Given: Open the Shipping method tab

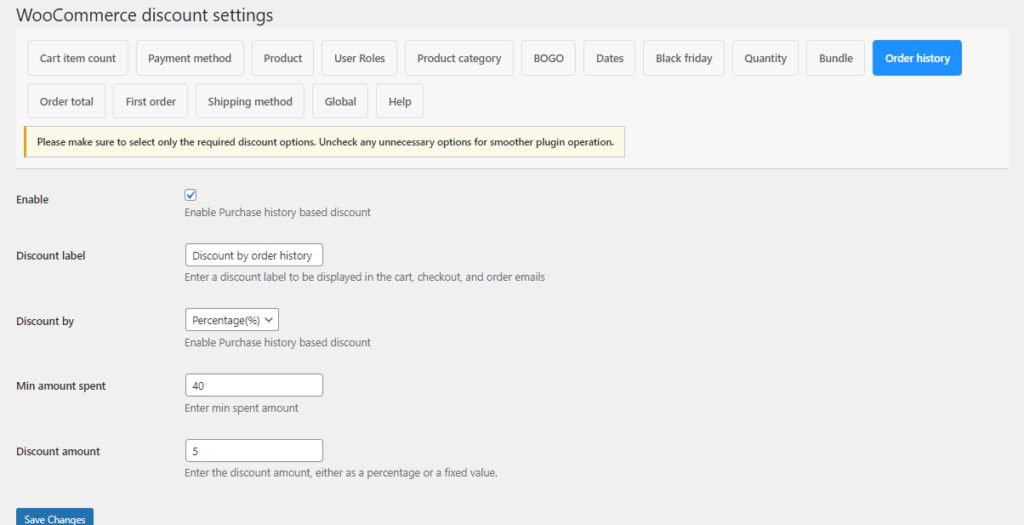Looking at the screenshot, I should 250,101.
